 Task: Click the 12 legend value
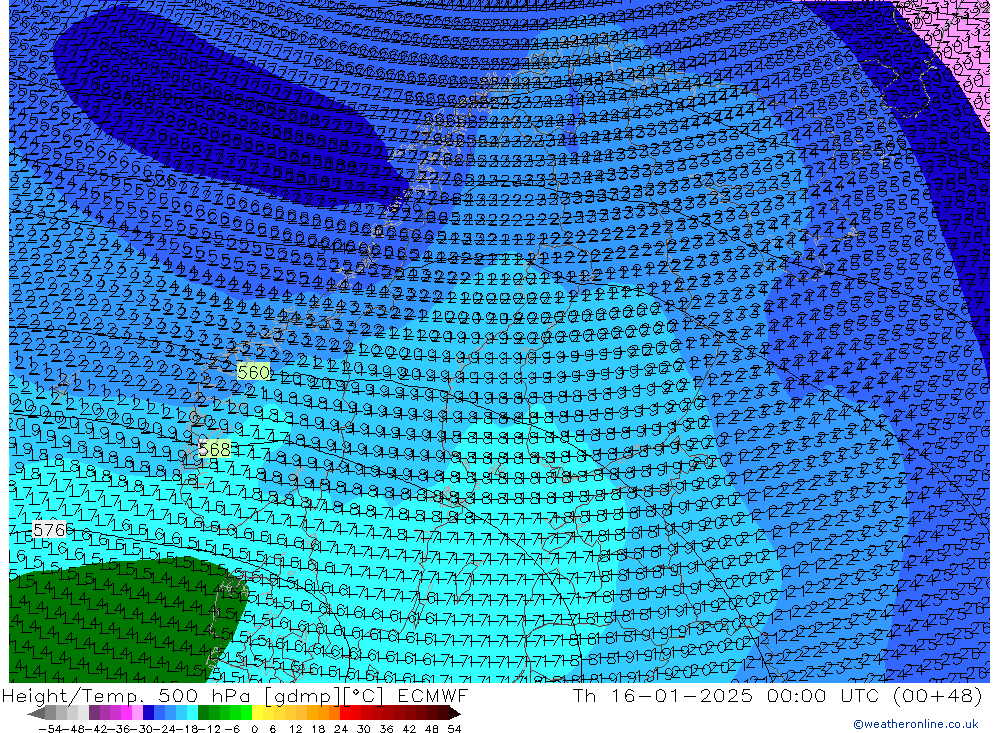click(295, 729)
